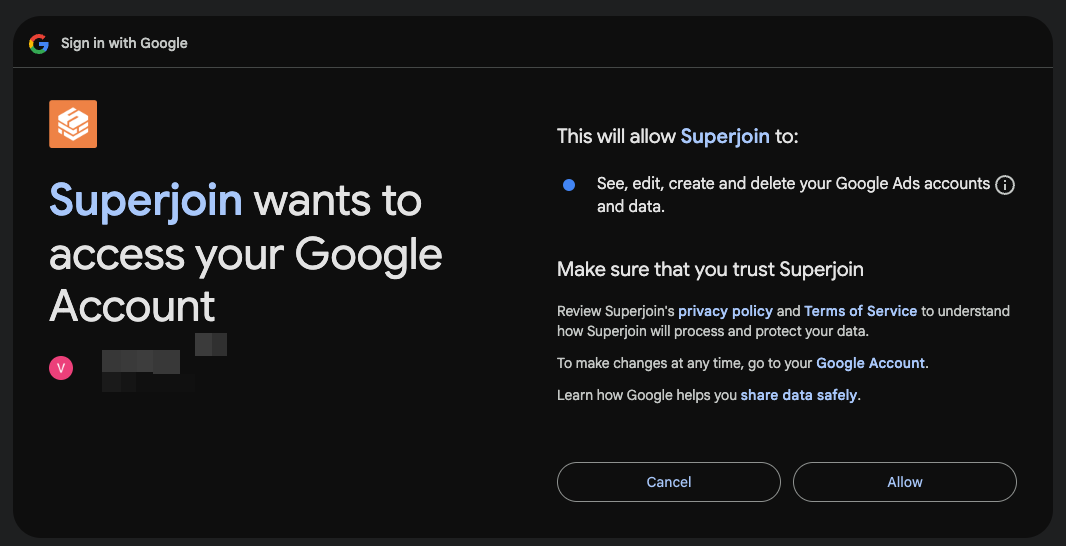Click Allow to grant Superjoin access
The image size is (1066, 546).
point(905,482)
